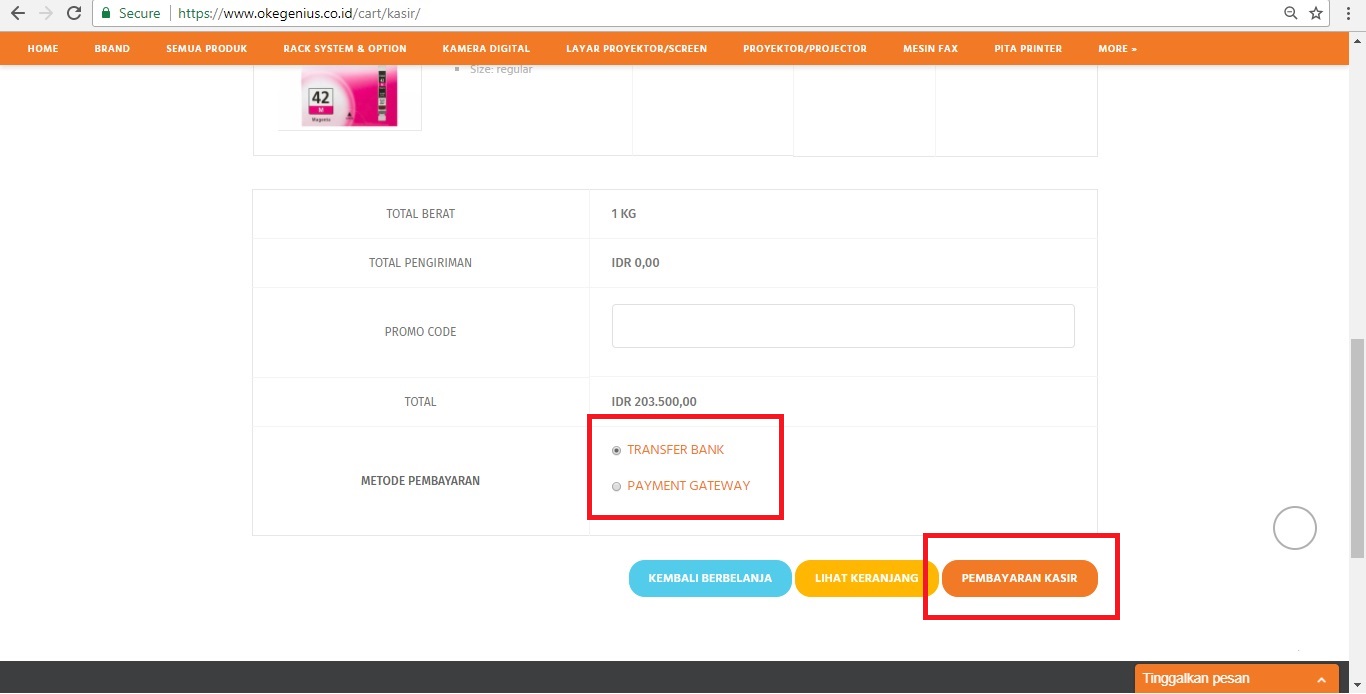1366x694 pixels.
Task: Click the zoom magnifier icon in address bar
Action: (1290, 14)
